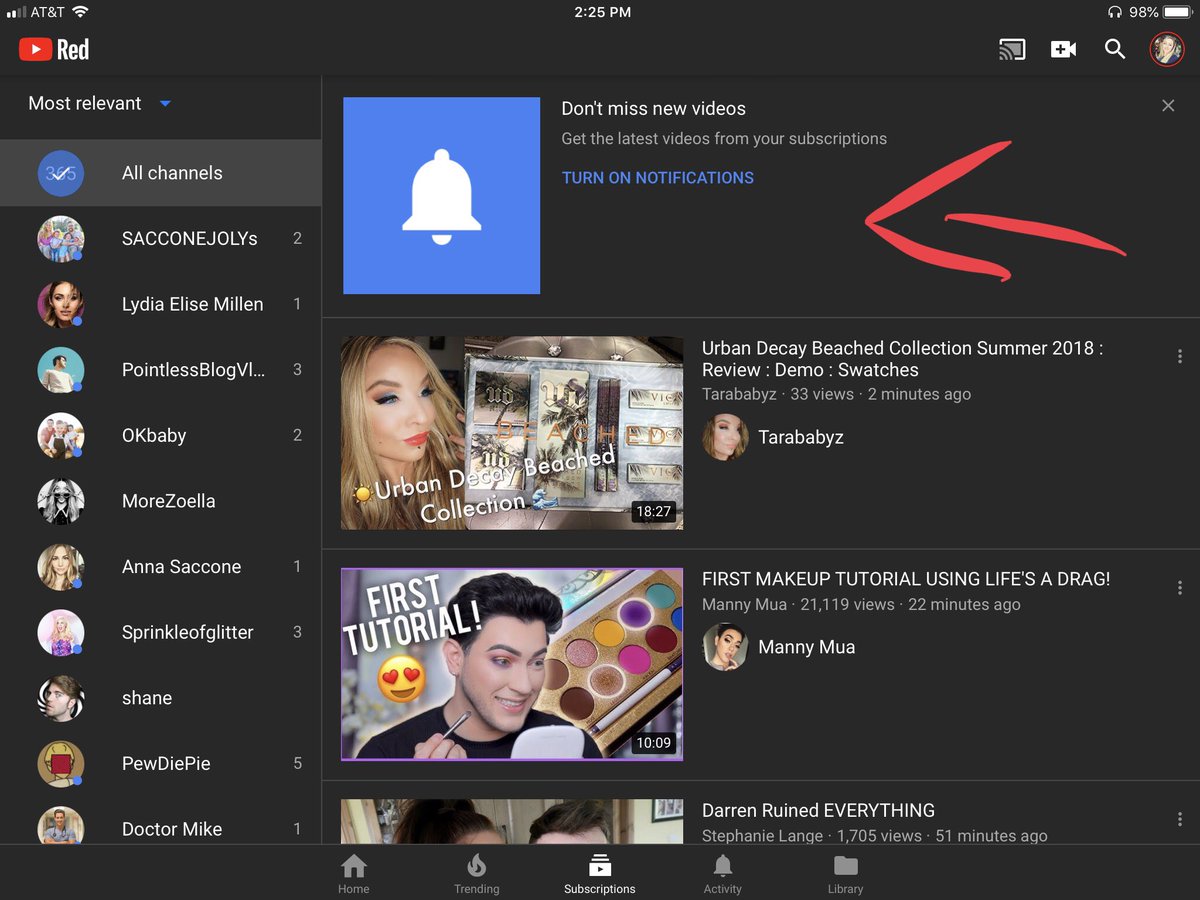The image size is (1200, 900).
Task: Switch to the Library tab
Action: (845, 873)
